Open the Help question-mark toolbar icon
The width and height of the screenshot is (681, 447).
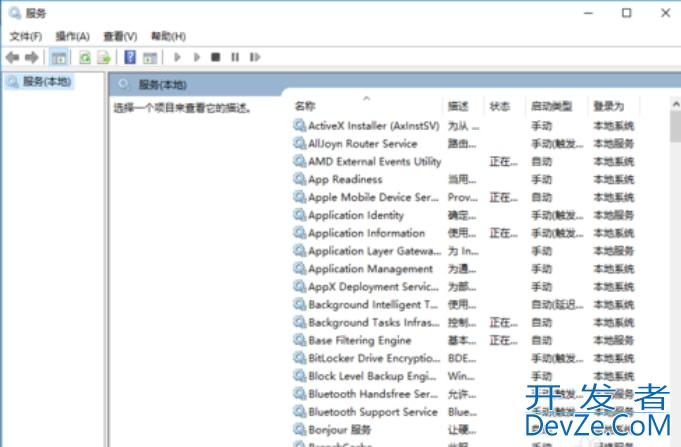coord(130,57)
